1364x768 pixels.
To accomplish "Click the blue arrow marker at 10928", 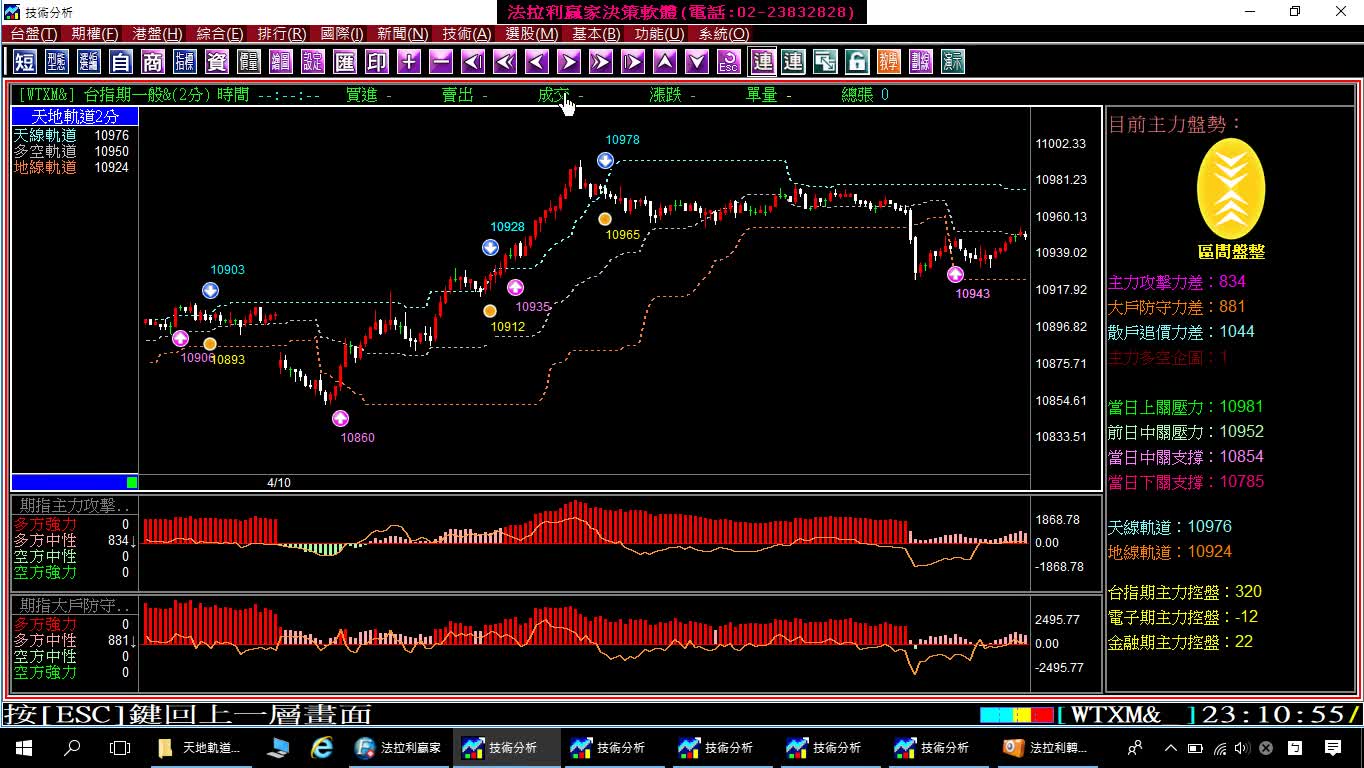I will coord(490,247).
